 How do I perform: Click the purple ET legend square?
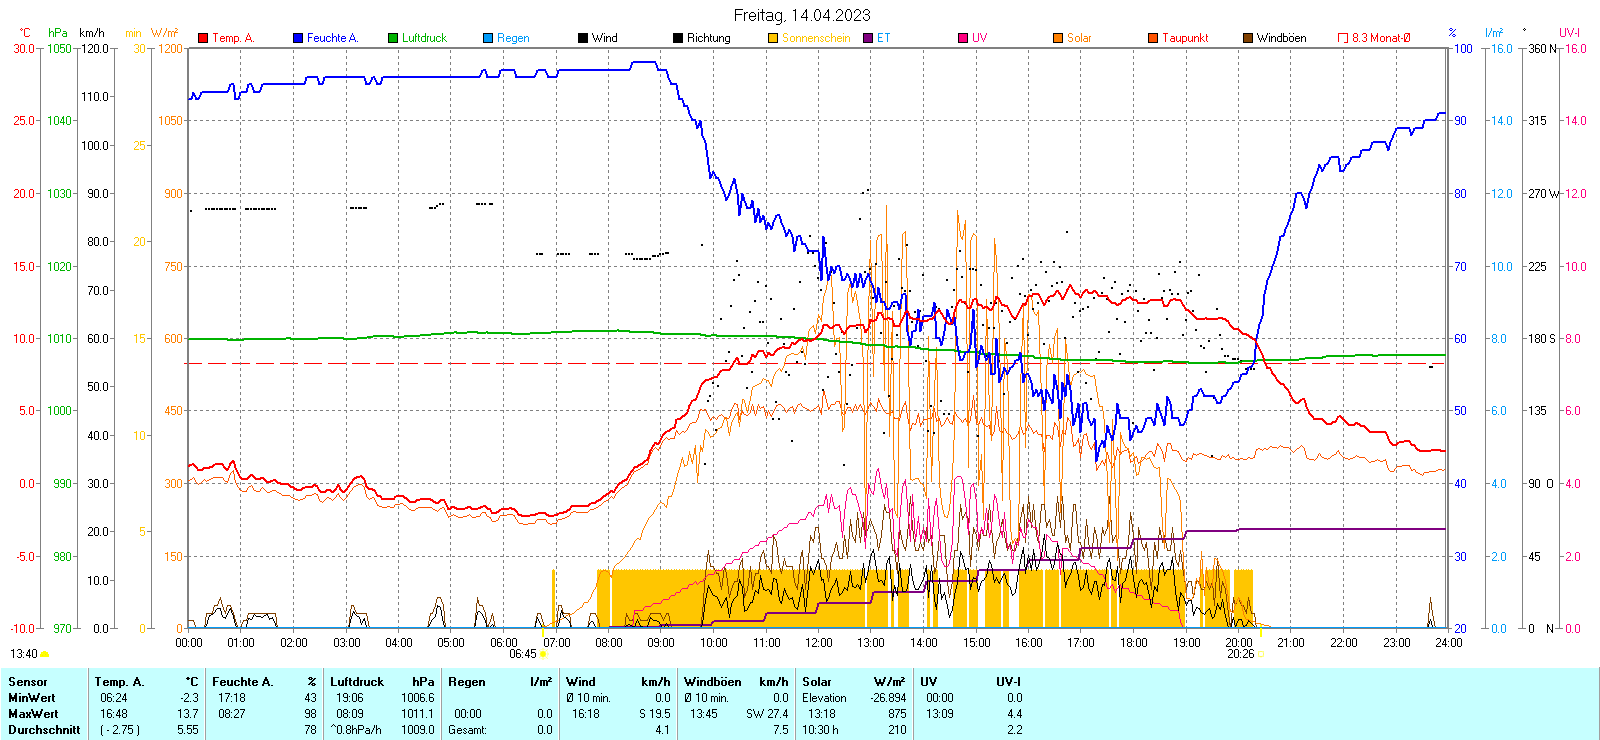(x=868, y=38)
